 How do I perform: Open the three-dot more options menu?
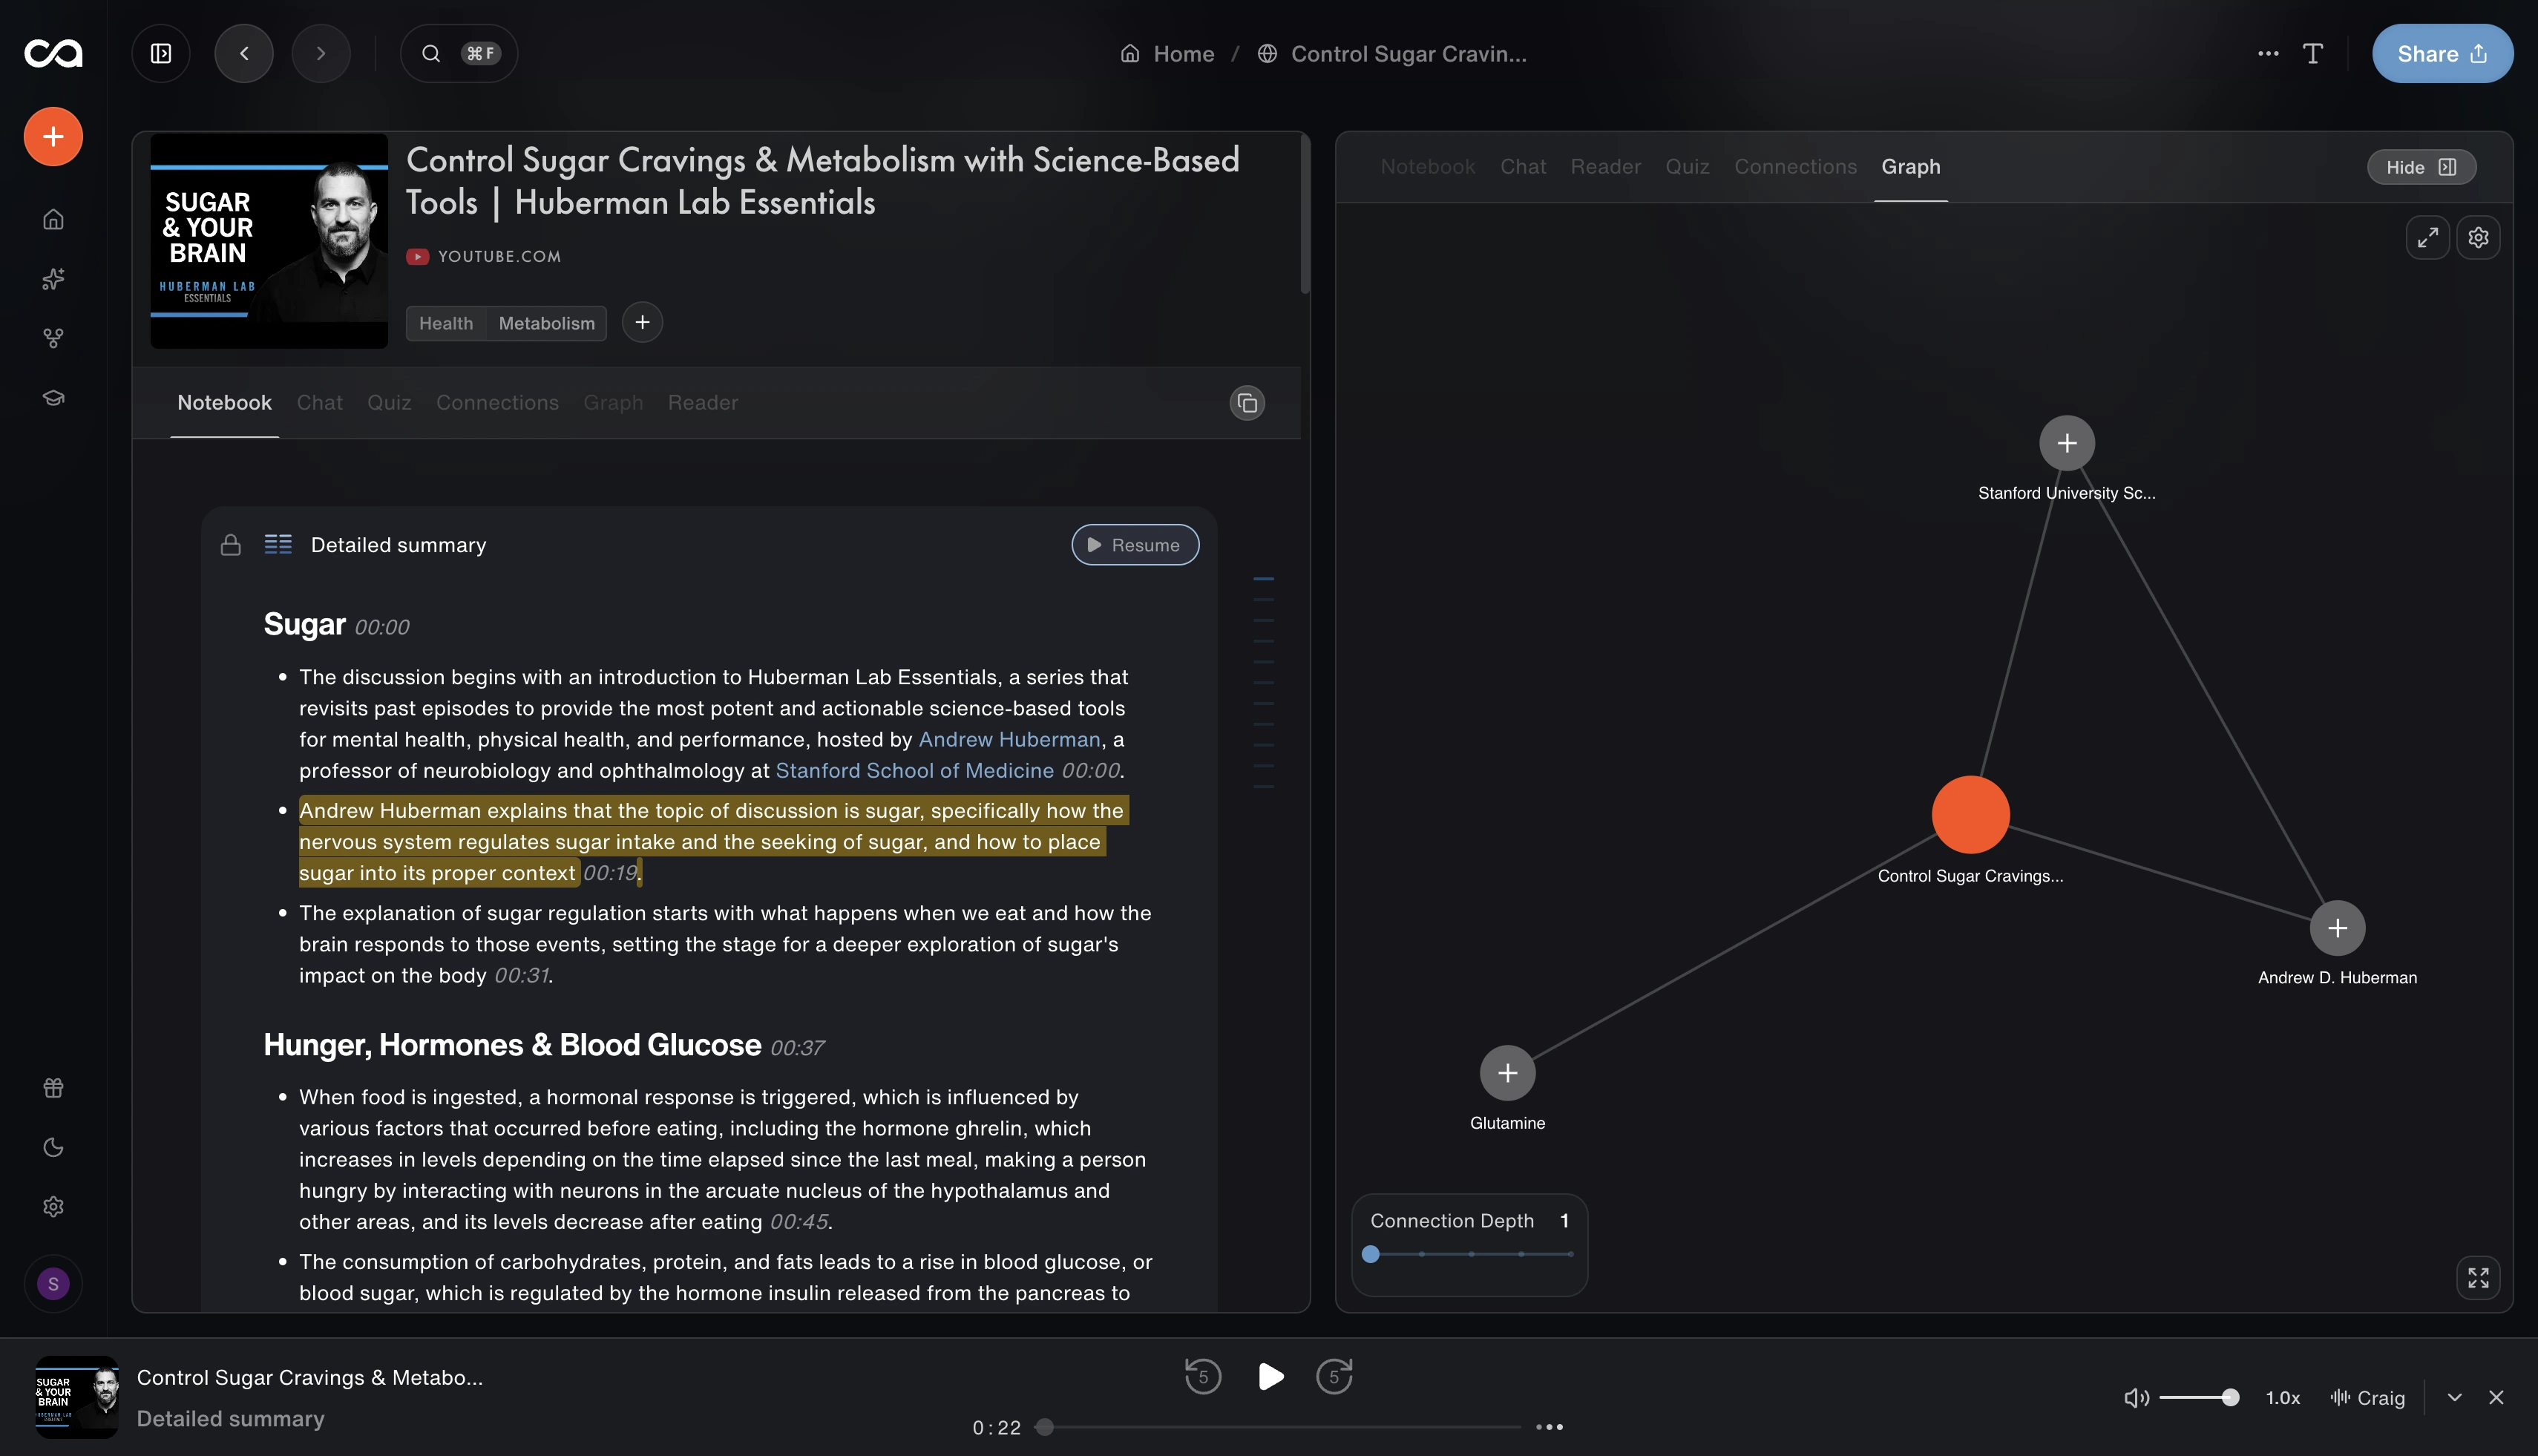click(x=2268, y=53)
